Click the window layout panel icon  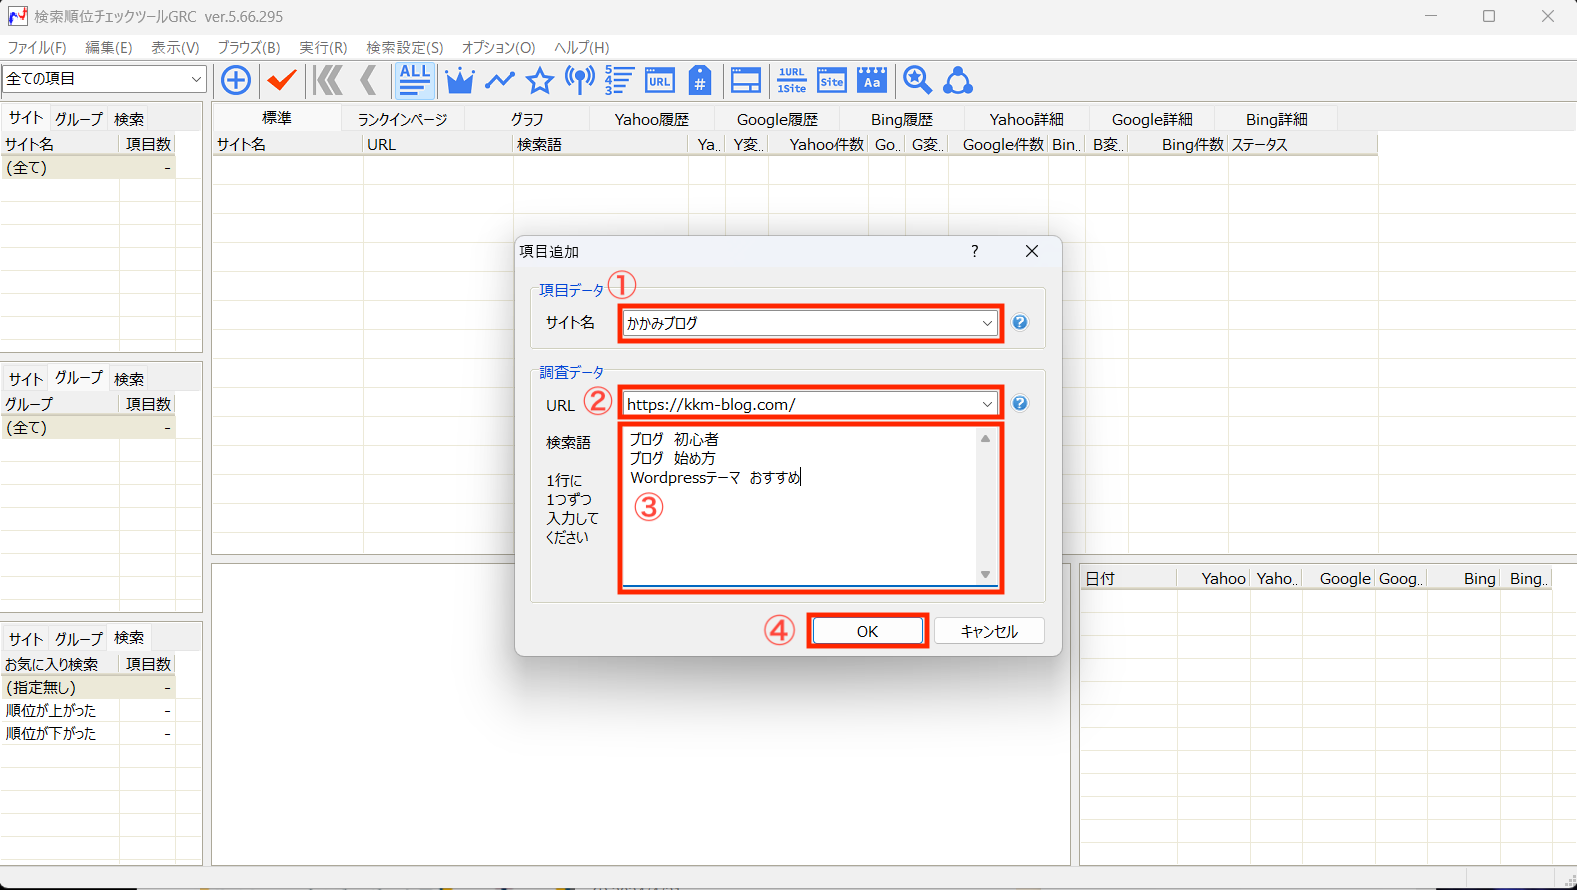746,80
